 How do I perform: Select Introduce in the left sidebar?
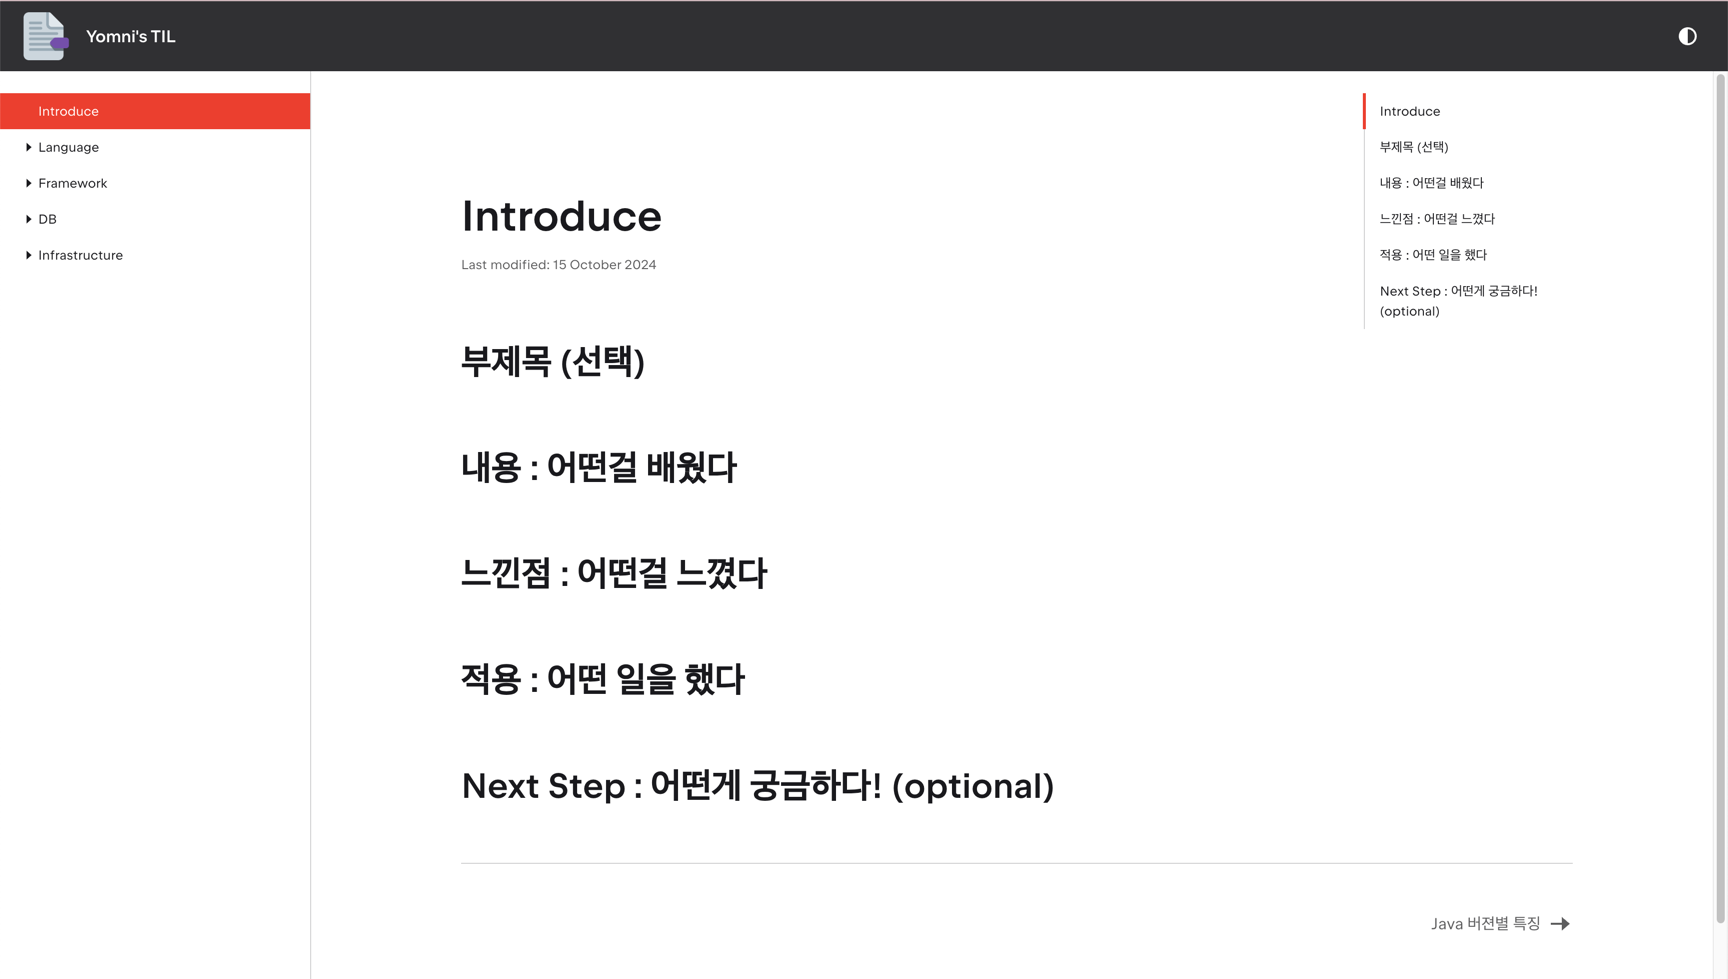[155, 111]
